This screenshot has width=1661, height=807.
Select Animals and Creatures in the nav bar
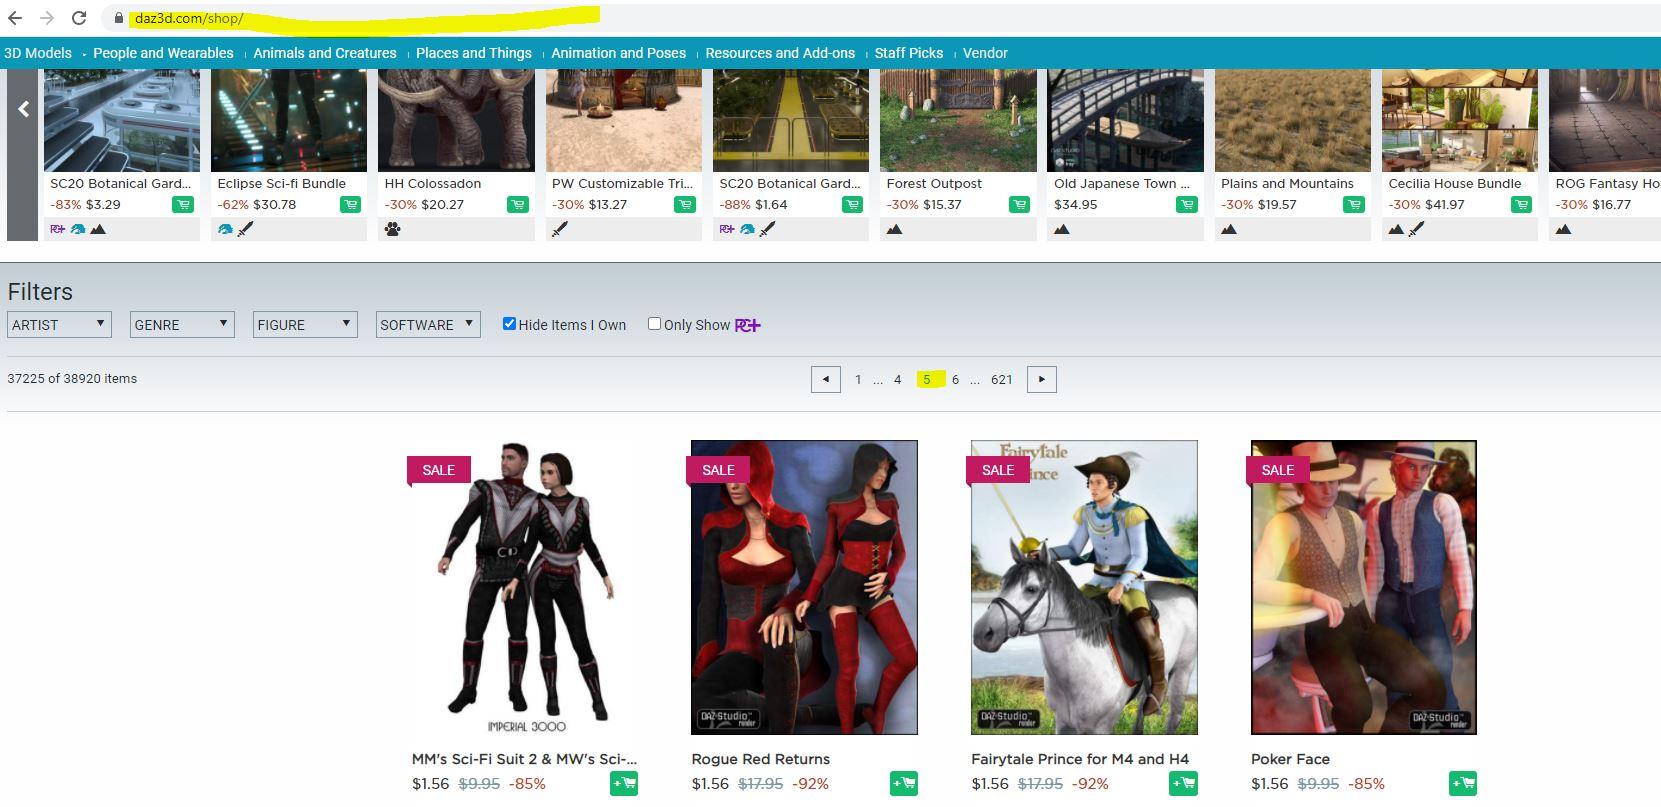(x=325, y=53)
